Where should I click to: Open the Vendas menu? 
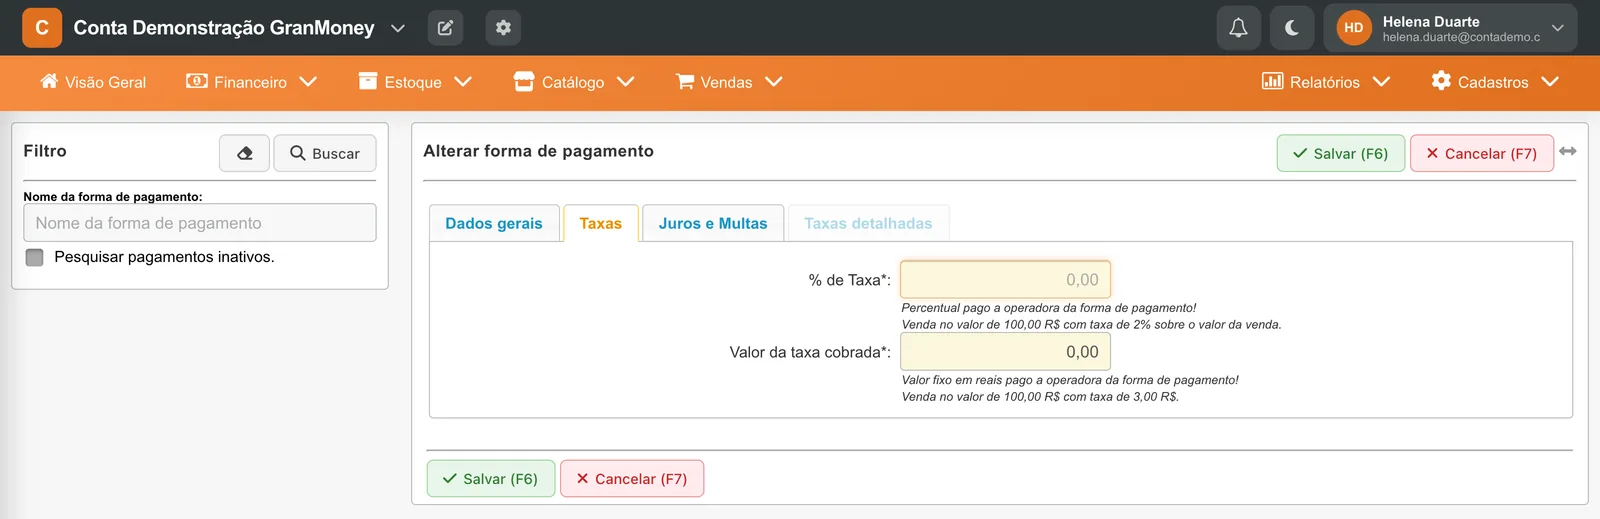pyautogui.click(x=728, y=82)
